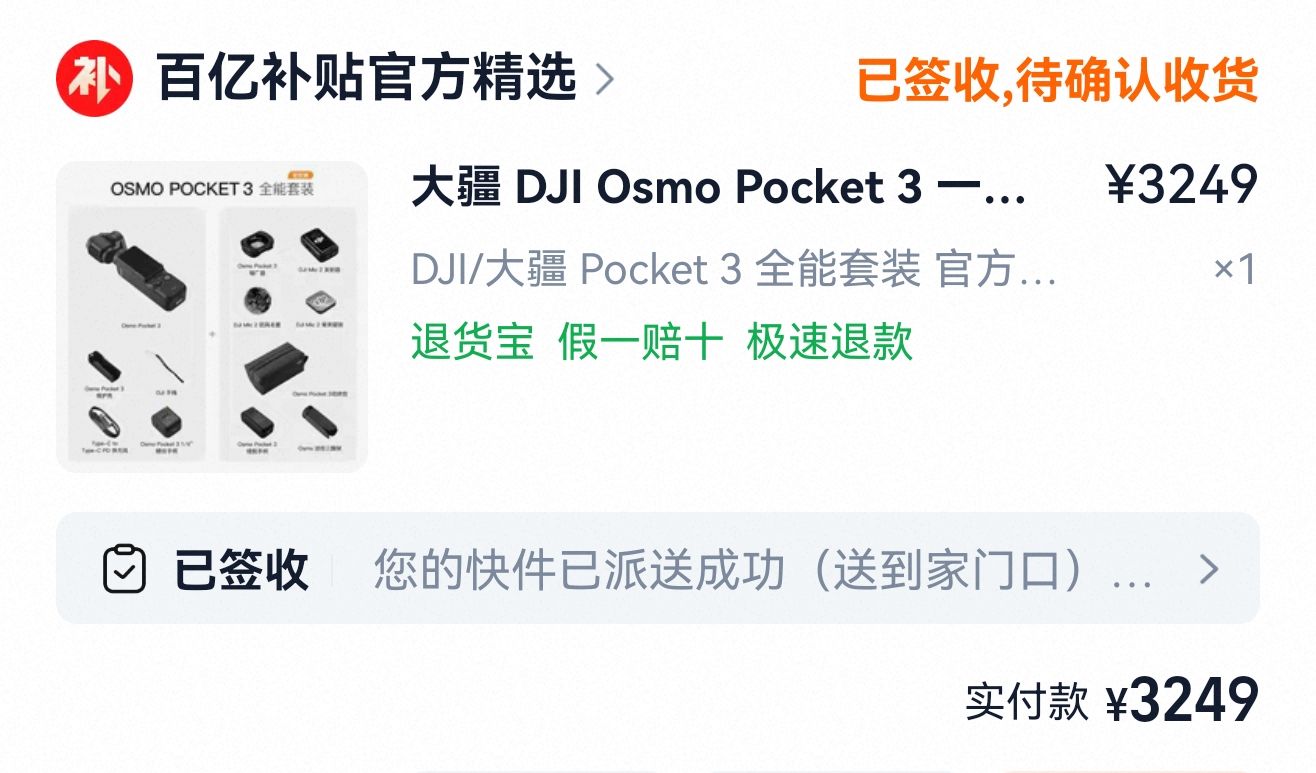1316x773 pixels.
Task: Expand the chevron beside 百亿补贴官方精选
Action: click(x=604, y=79)
